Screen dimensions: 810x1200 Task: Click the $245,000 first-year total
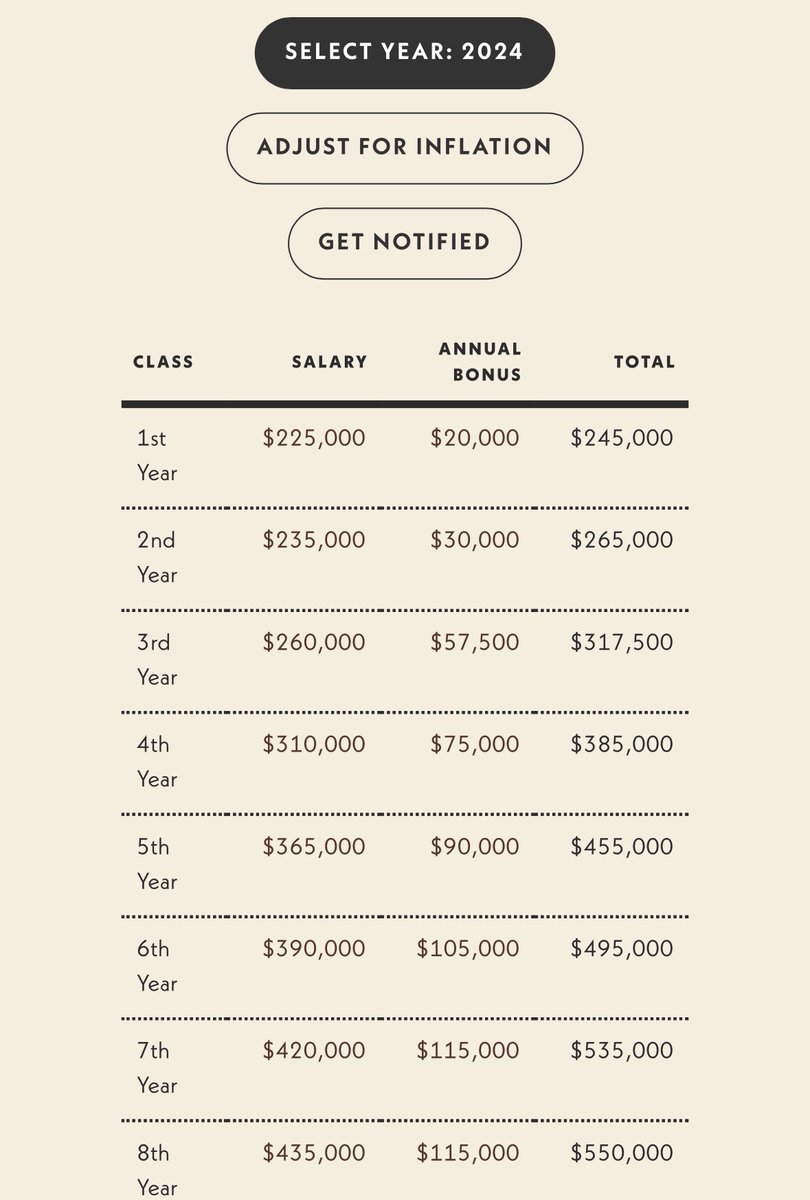point(622,438)
